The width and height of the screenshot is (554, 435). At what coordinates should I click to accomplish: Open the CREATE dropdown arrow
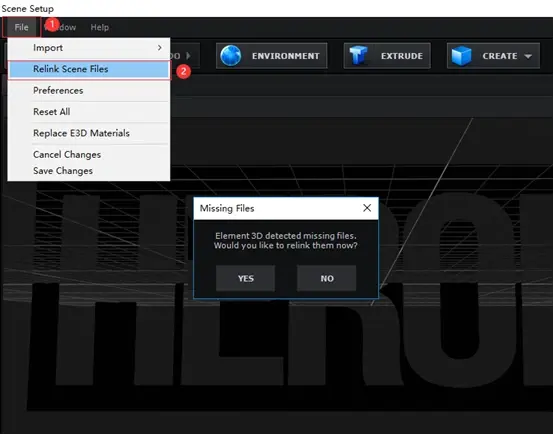[x=528, y=56]
